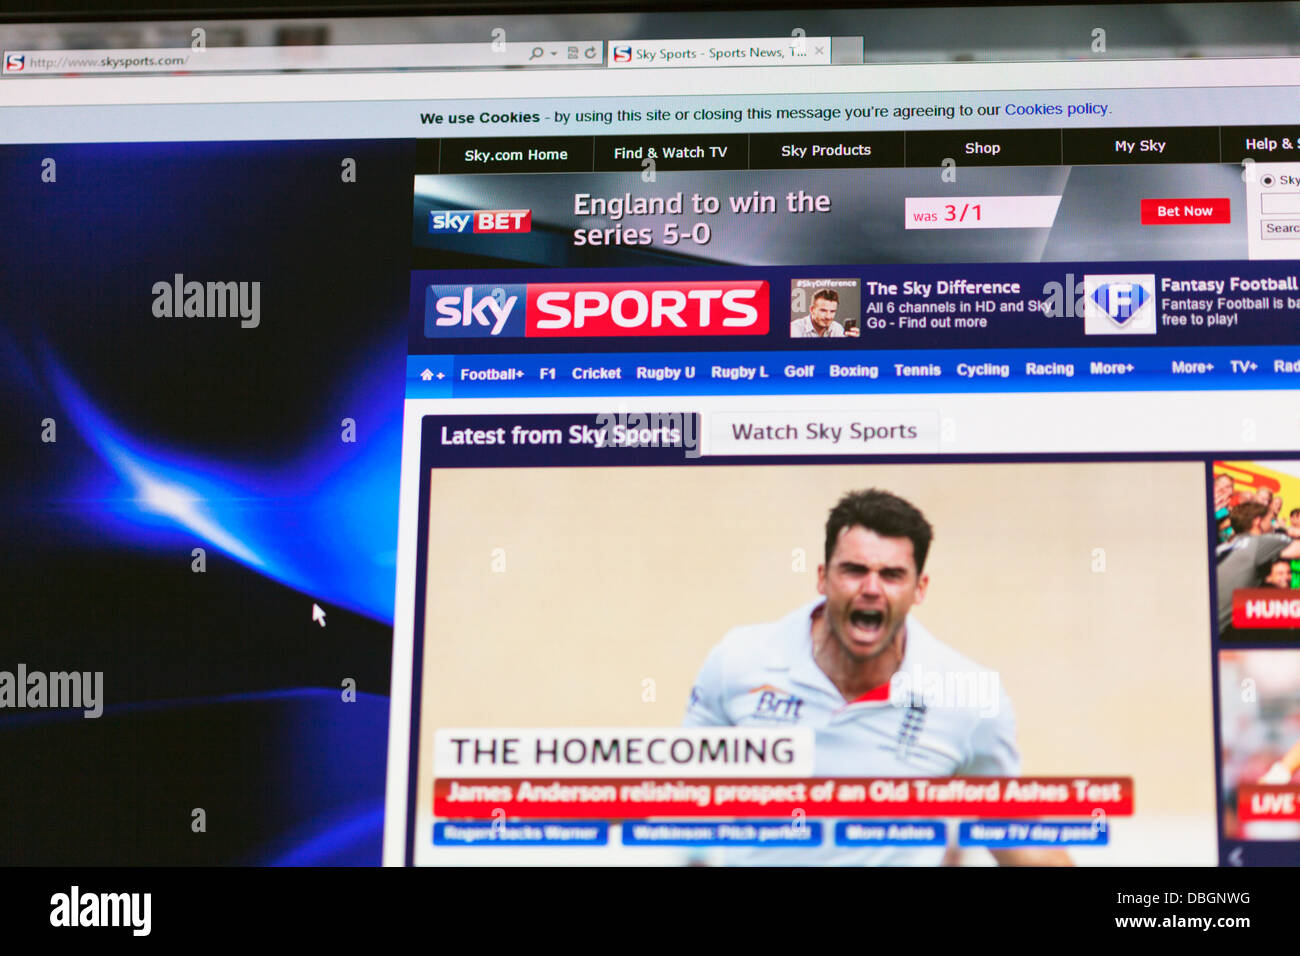Click the Search button

coord(1281,228)
